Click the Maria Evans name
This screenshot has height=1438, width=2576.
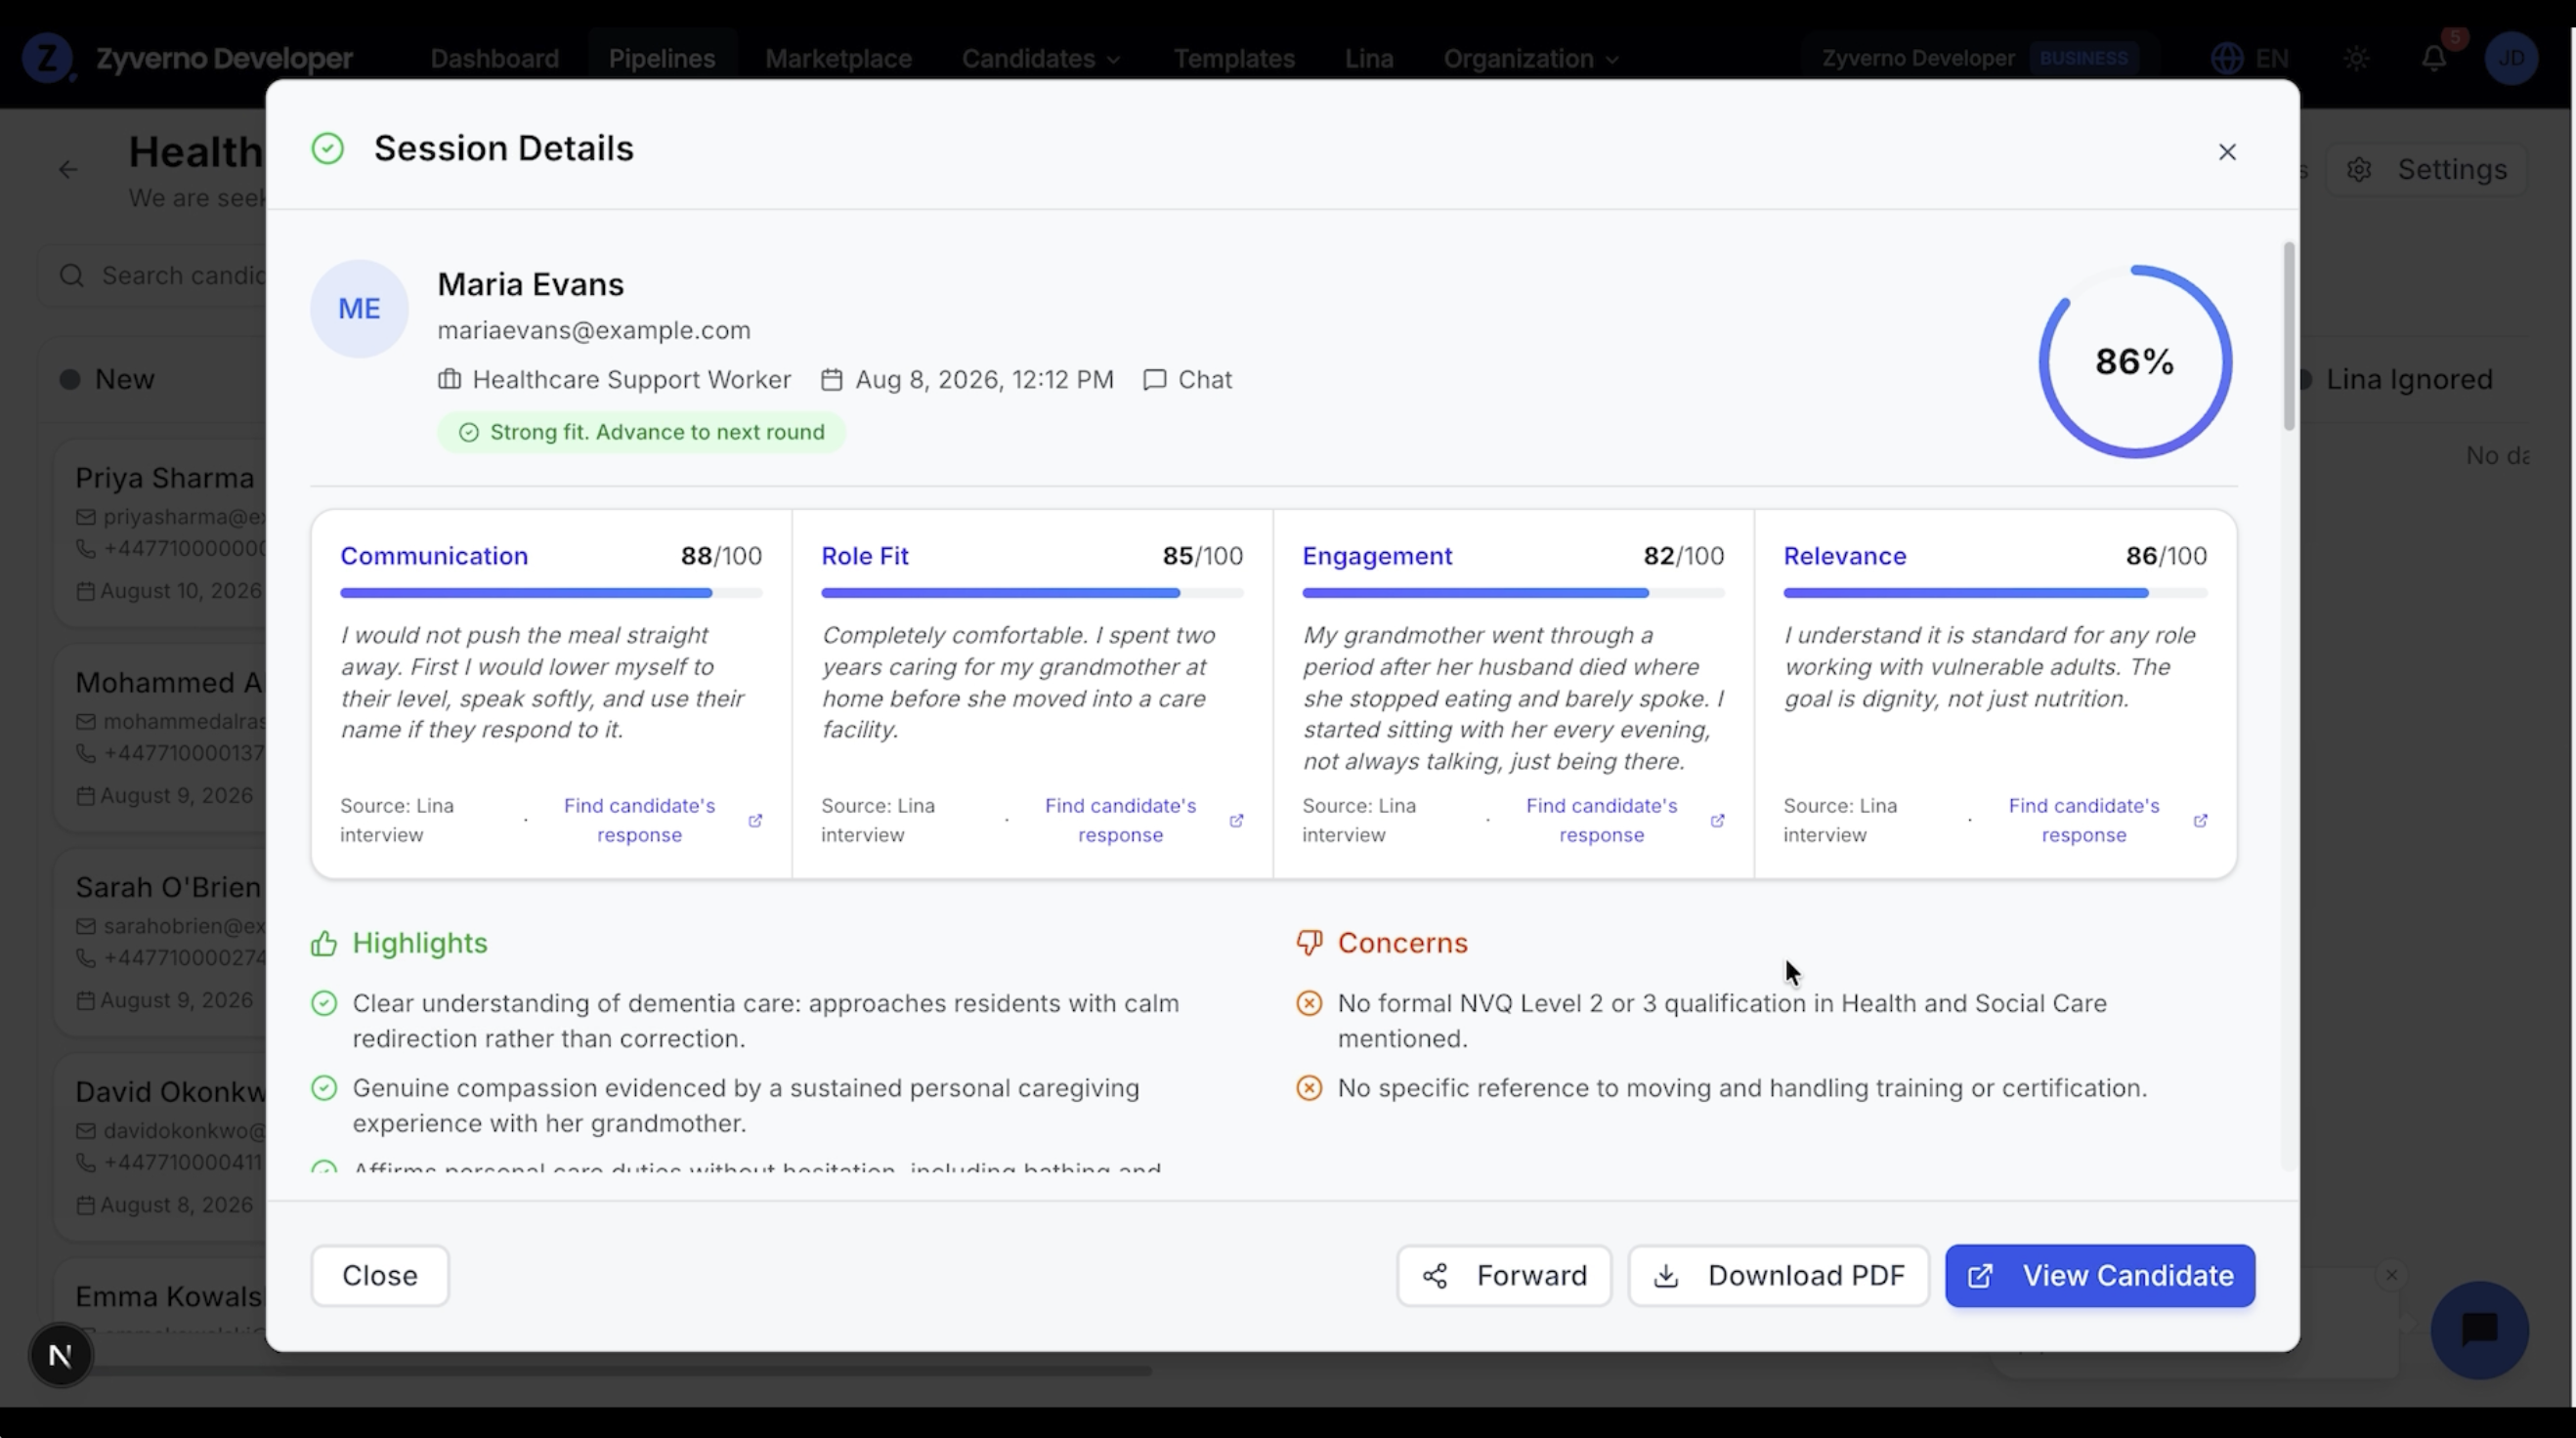click(530, 284)
